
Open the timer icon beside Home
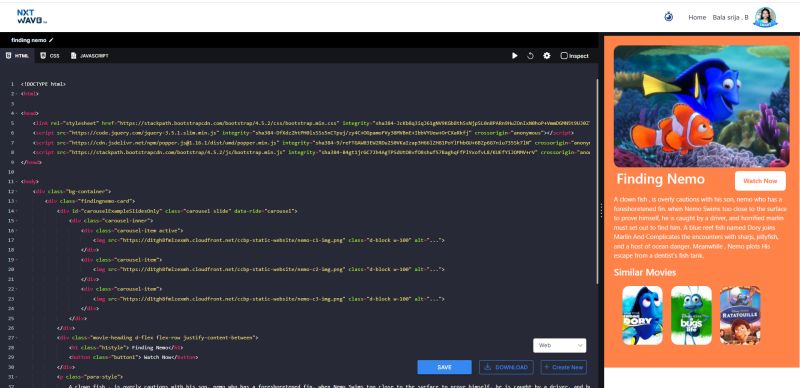[668, 17]
